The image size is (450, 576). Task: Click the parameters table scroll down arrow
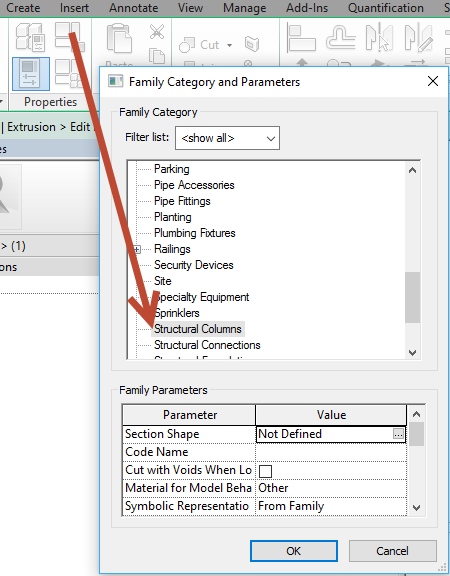pyautogui.click(x=417, y=508)
